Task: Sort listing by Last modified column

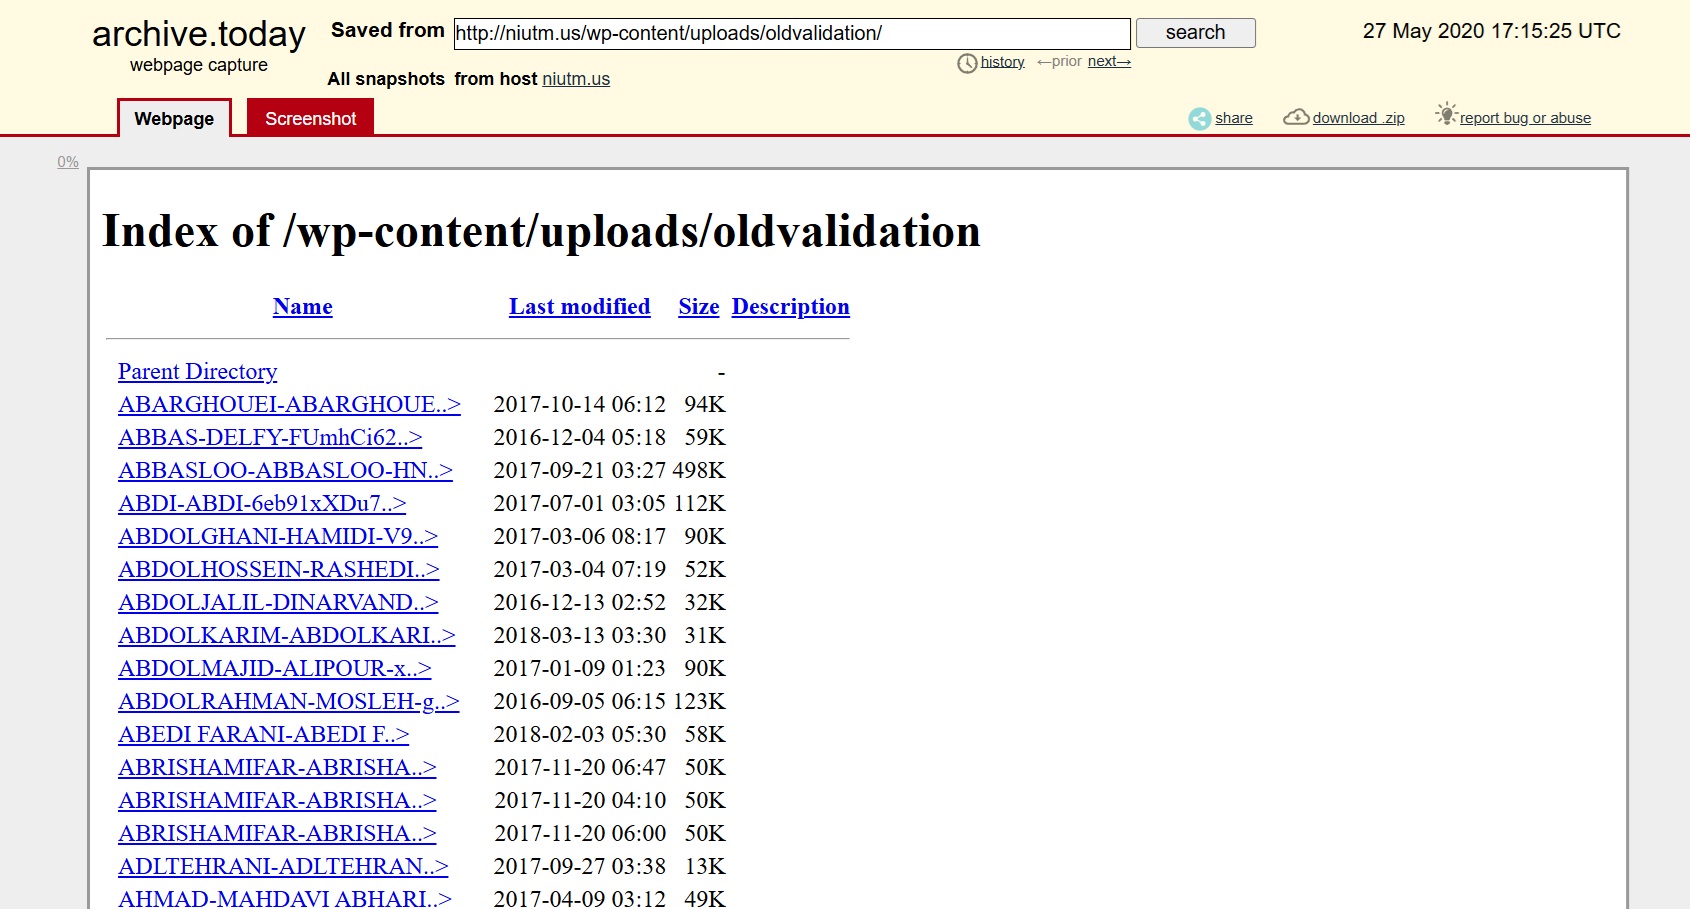Action: (579, 307)
